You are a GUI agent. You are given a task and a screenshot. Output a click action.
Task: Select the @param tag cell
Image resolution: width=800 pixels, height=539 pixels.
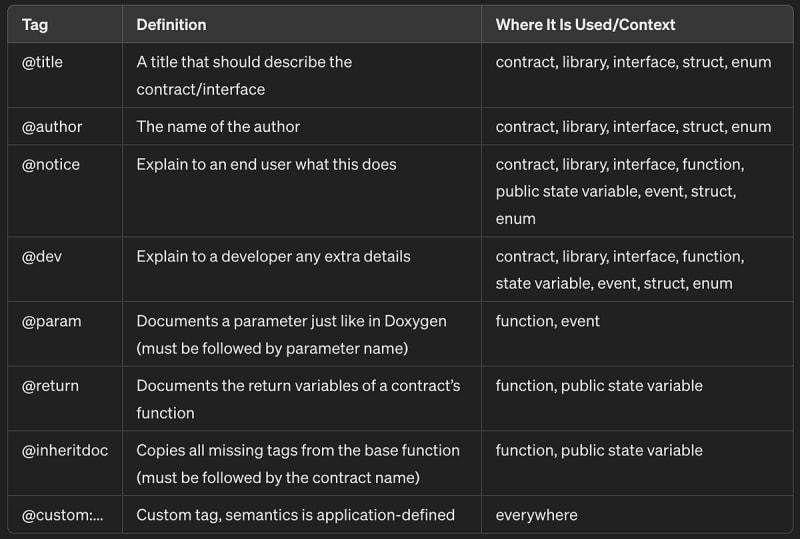click(x=51, y=321)
